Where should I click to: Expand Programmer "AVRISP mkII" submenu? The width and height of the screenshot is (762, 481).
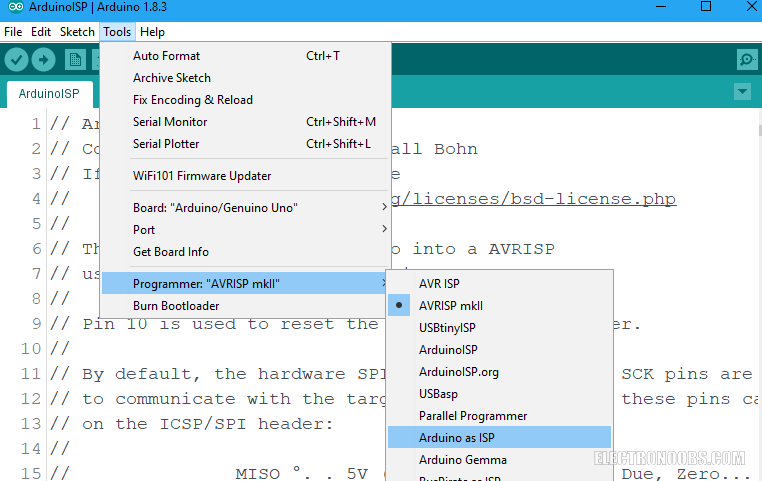244,283
